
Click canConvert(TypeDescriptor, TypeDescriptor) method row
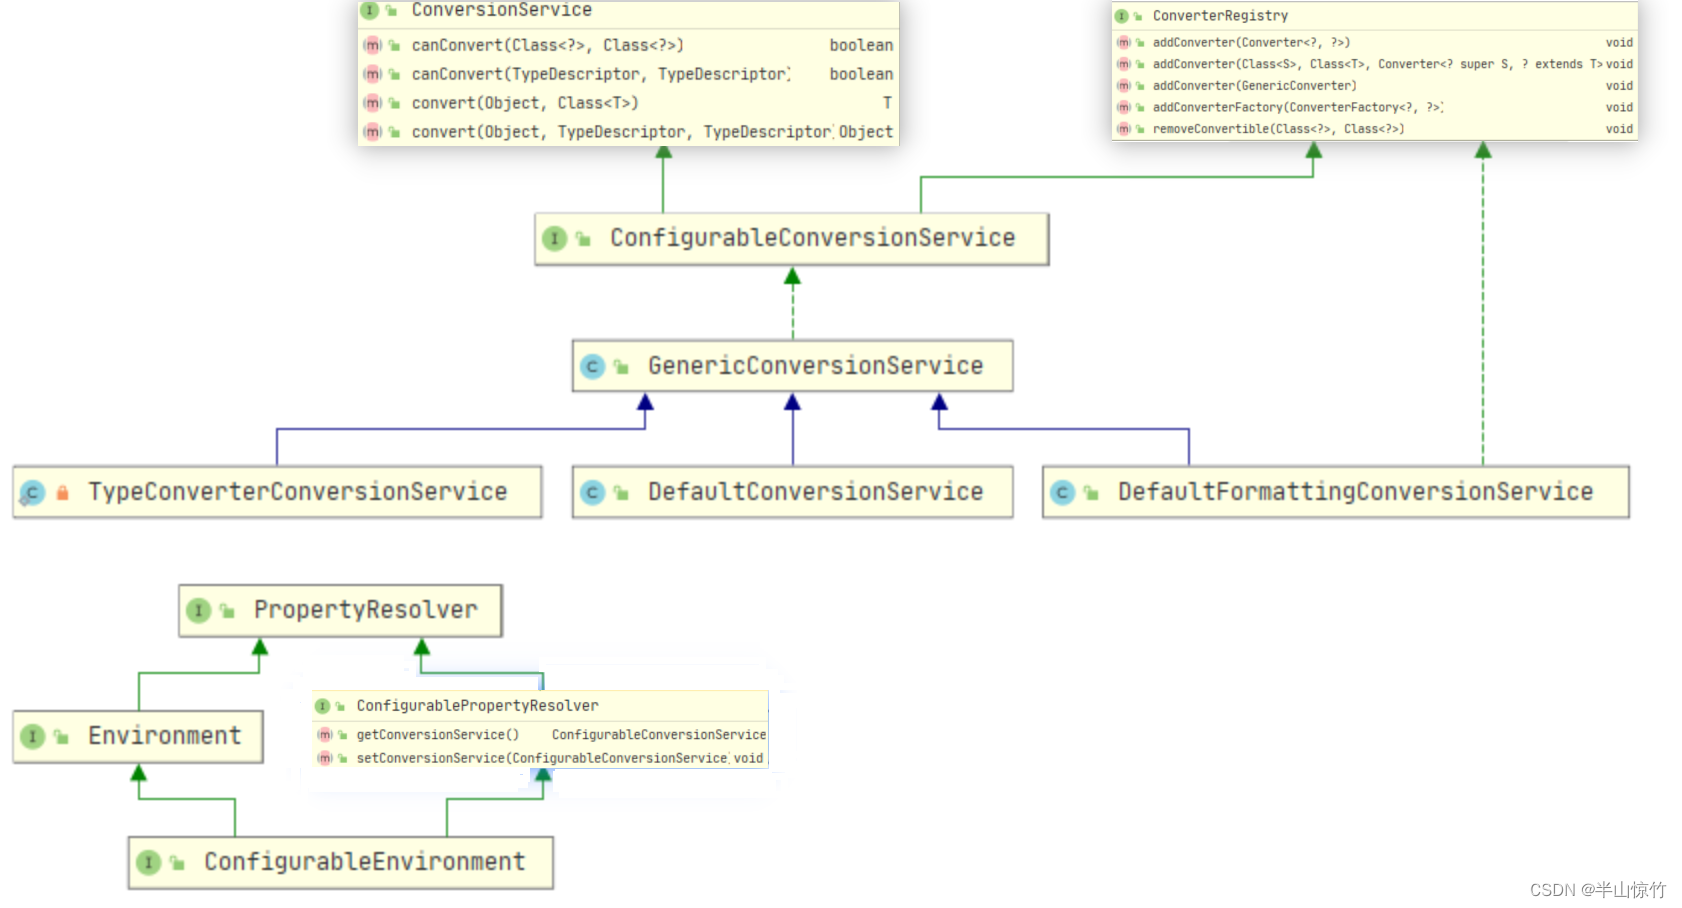click(628, 74)
